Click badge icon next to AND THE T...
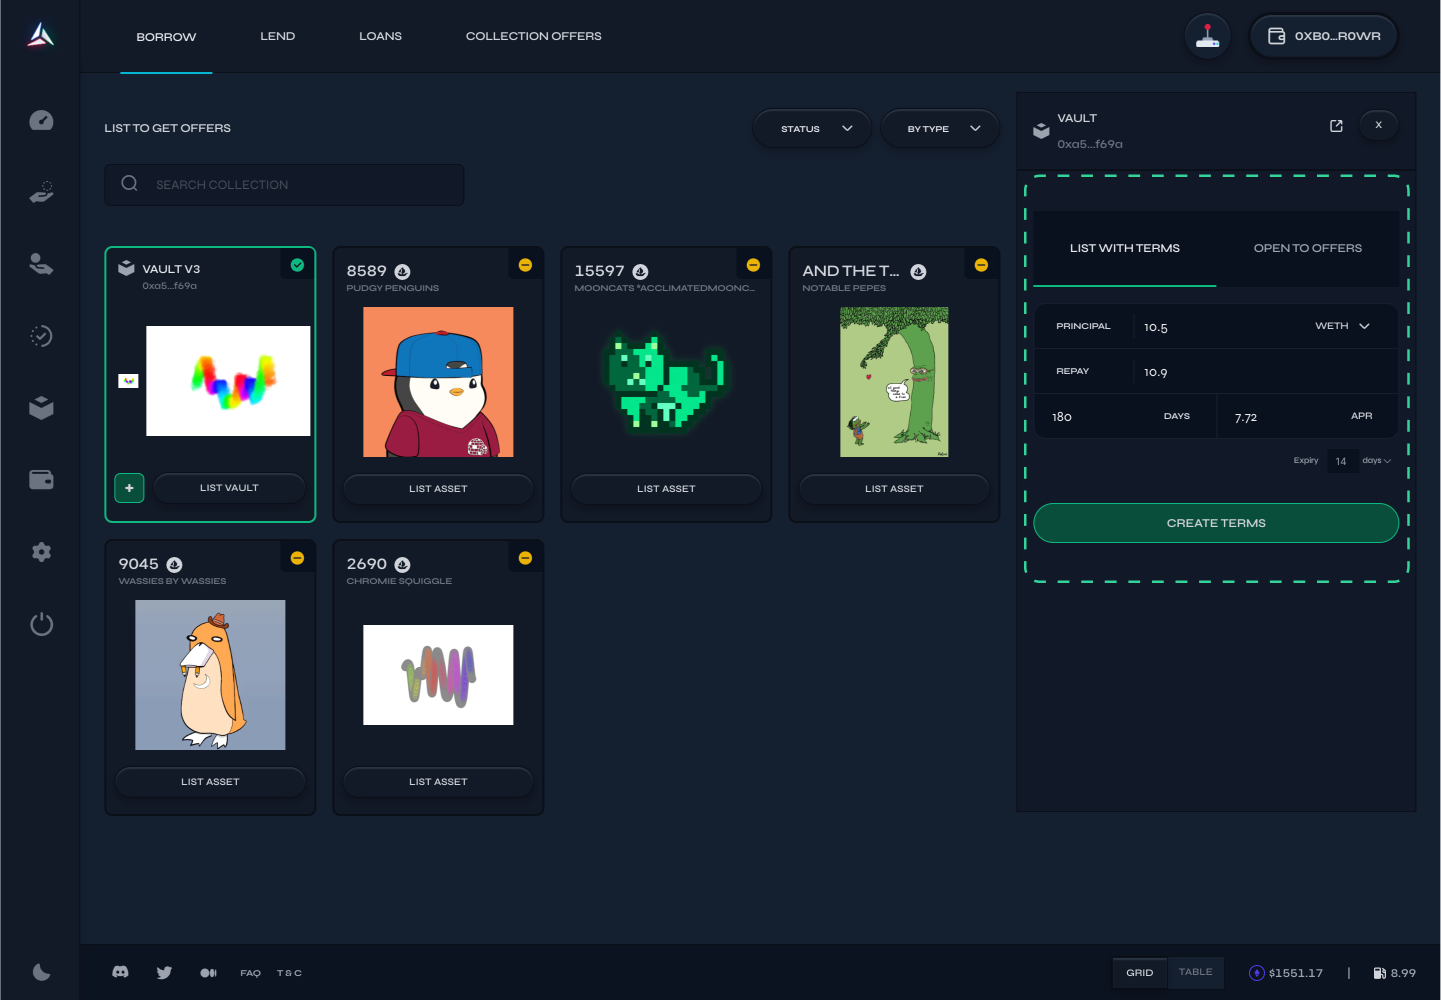 coord(918,272)
